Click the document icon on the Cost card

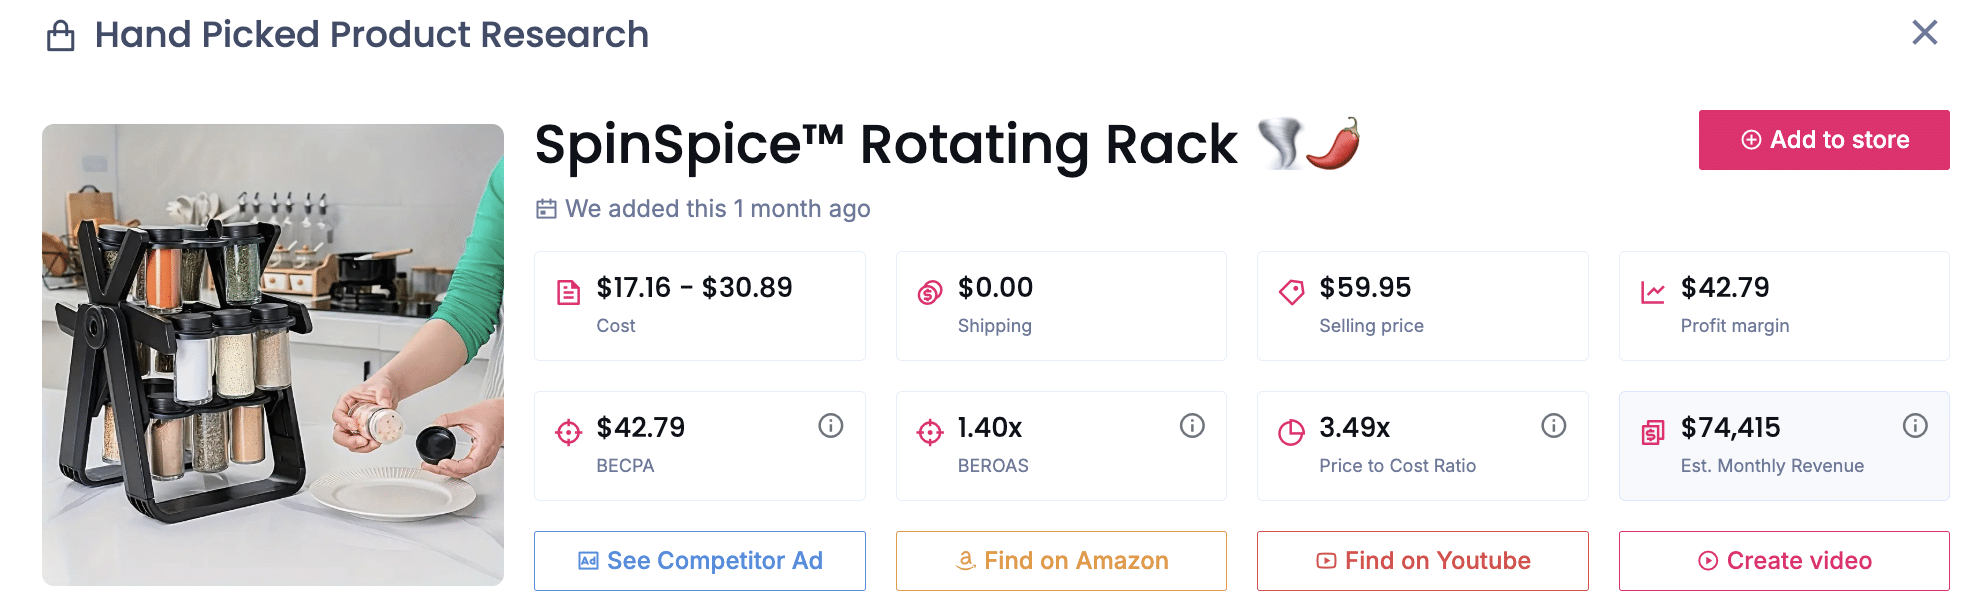(x=569, y=292)
